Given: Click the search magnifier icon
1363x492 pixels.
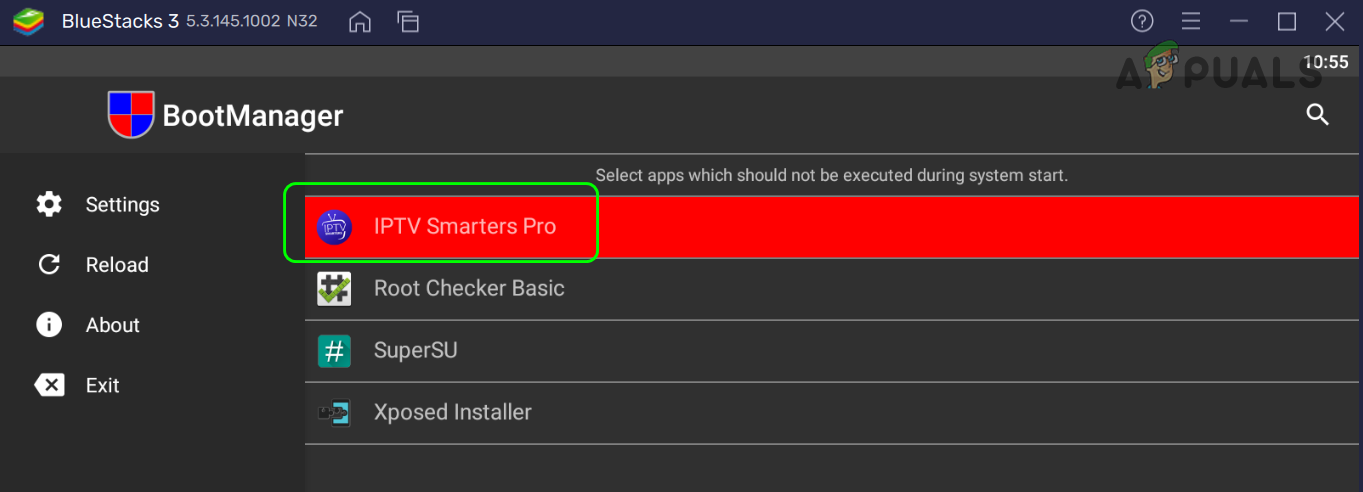Looking at the screenshot, I should pyautogui.click(x=1317, y=115).
